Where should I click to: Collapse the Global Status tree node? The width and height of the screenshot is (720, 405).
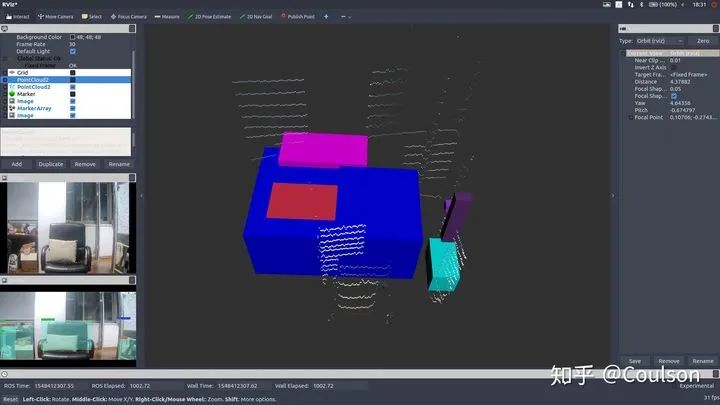pyautogui.click(x=5, y=58)
